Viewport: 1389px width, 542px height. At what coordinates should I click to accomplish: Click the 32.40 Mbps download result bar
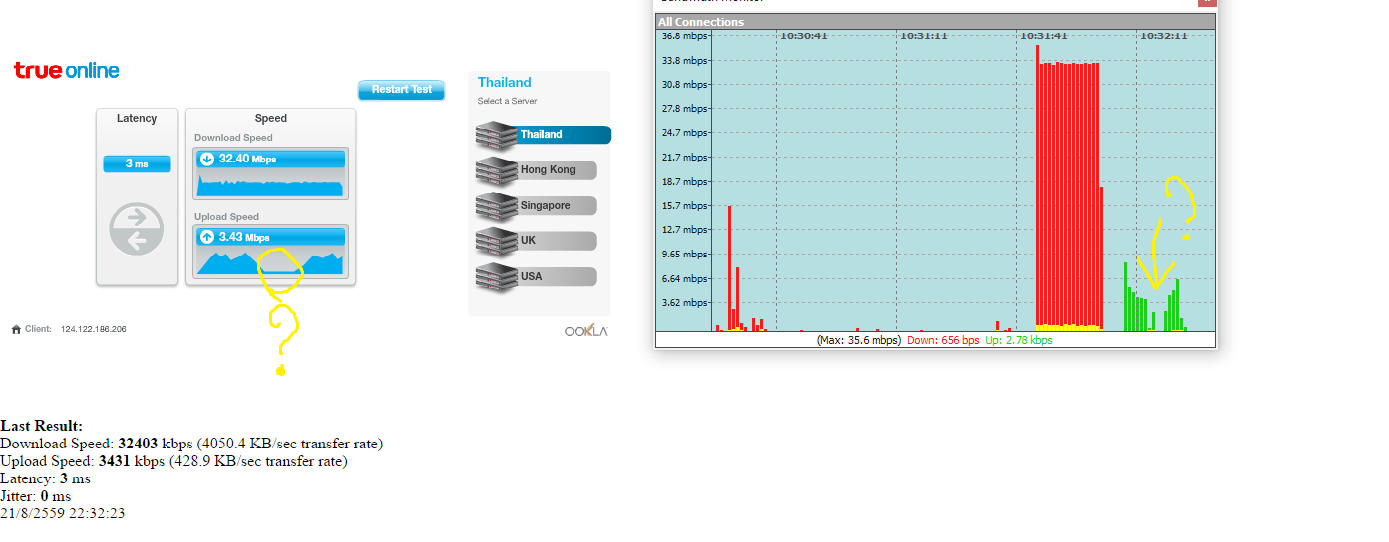tap(271, 159)
